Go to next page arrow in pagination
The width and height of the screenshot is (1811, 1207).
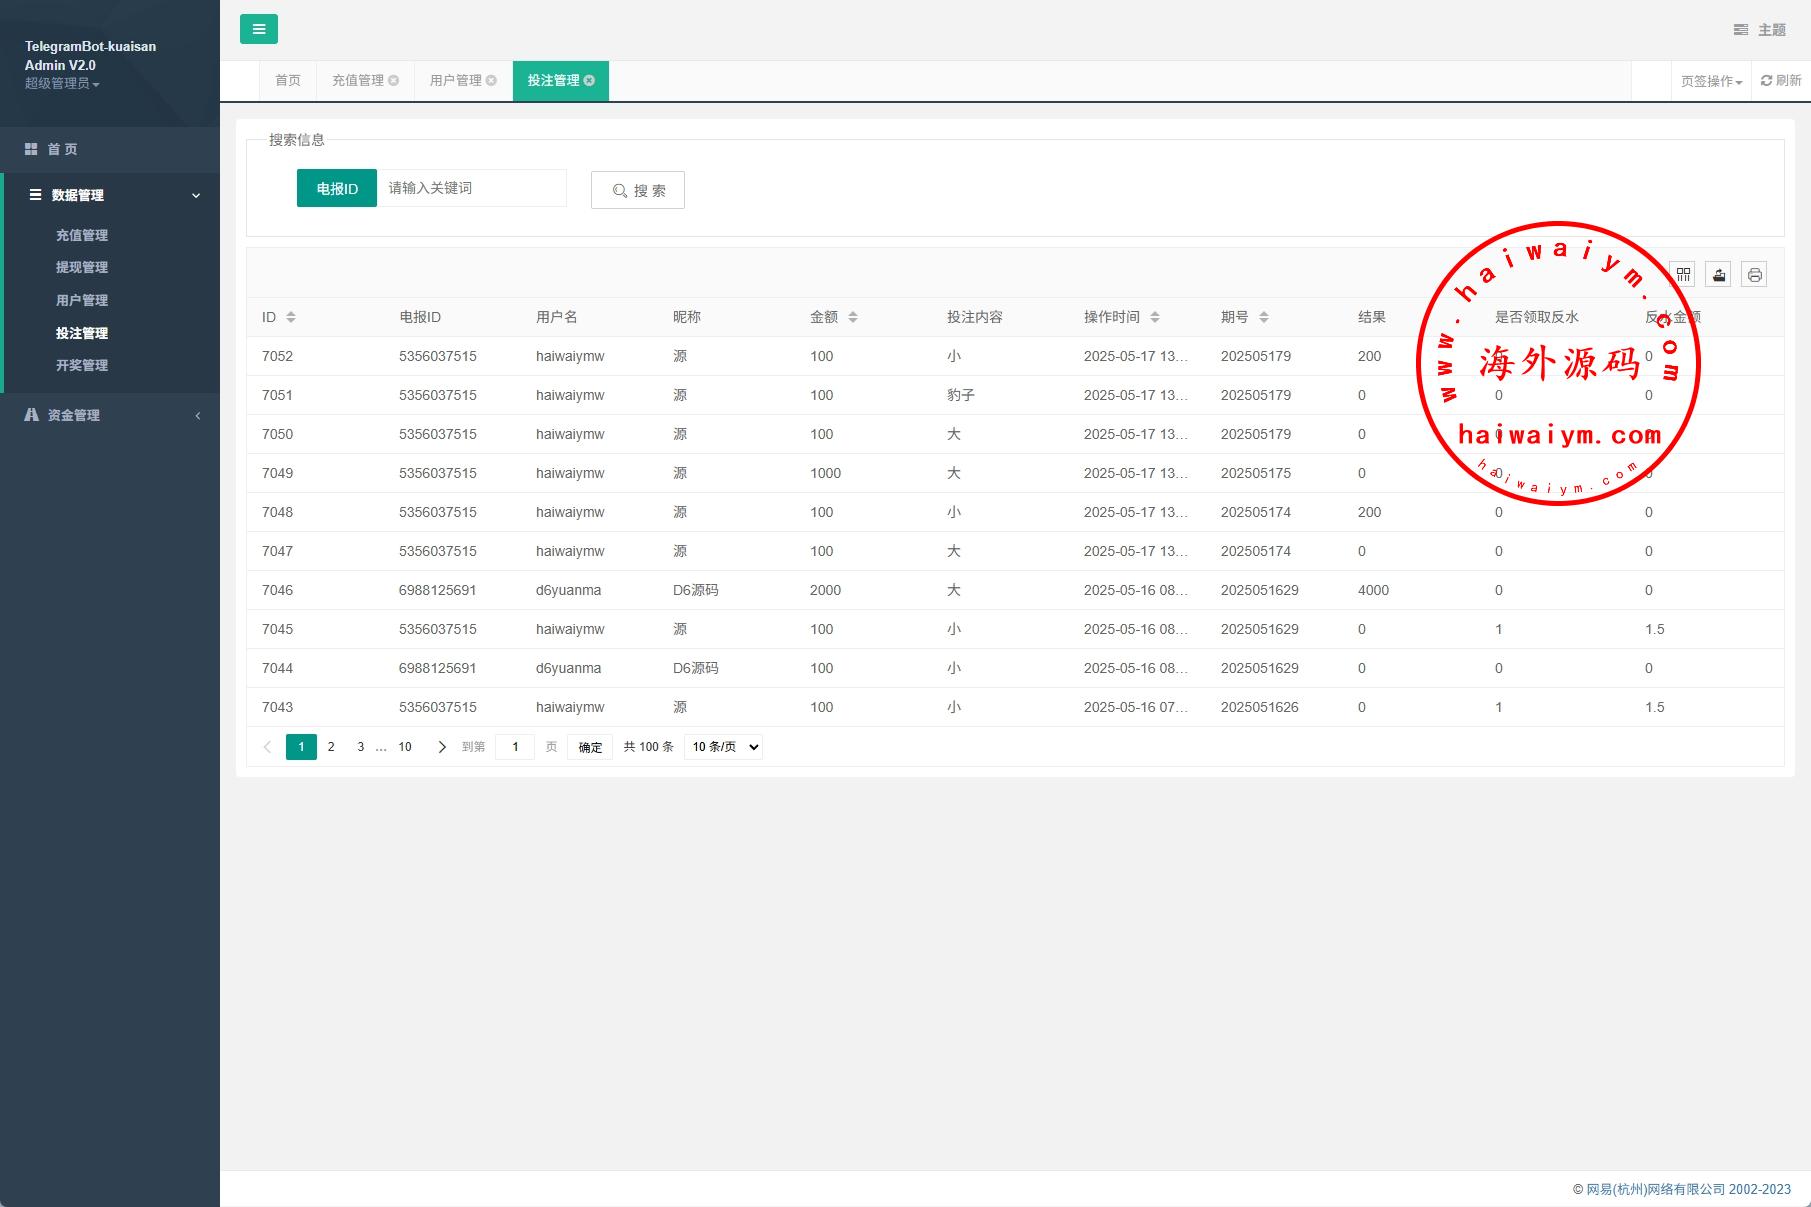441,747
